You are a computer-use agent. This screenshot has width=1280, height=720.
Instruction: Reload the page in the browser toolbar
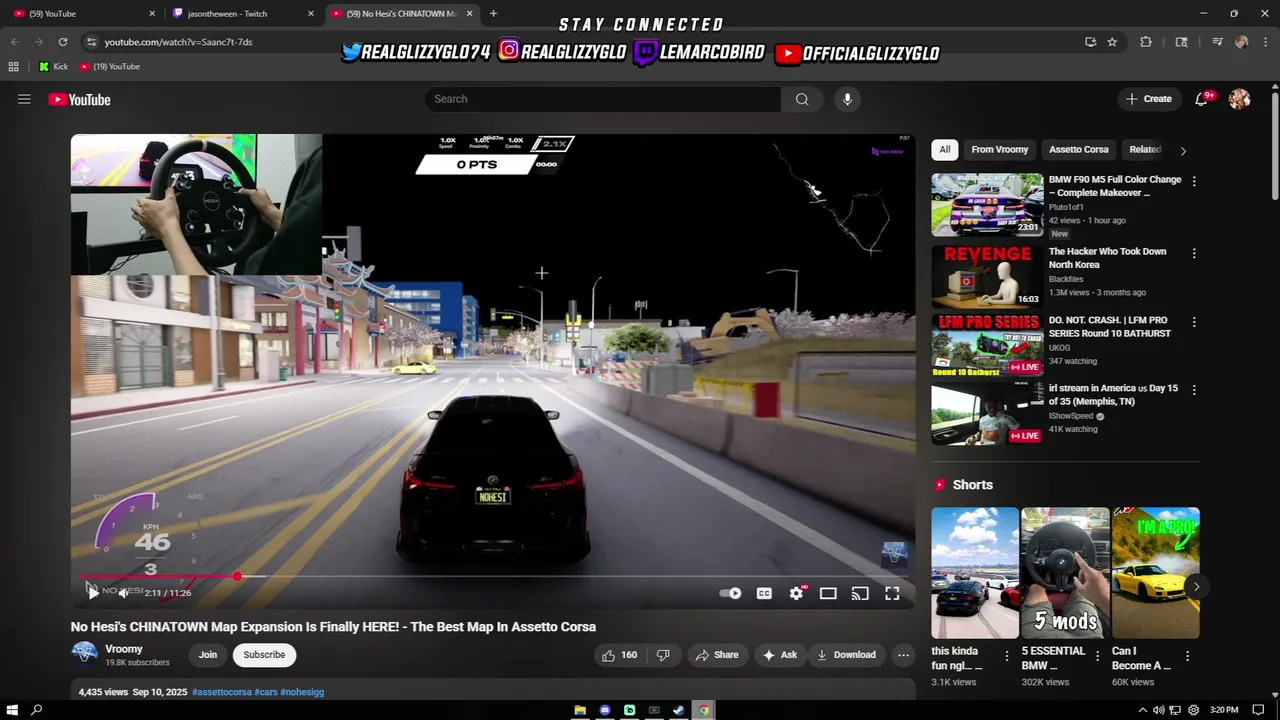63,42
